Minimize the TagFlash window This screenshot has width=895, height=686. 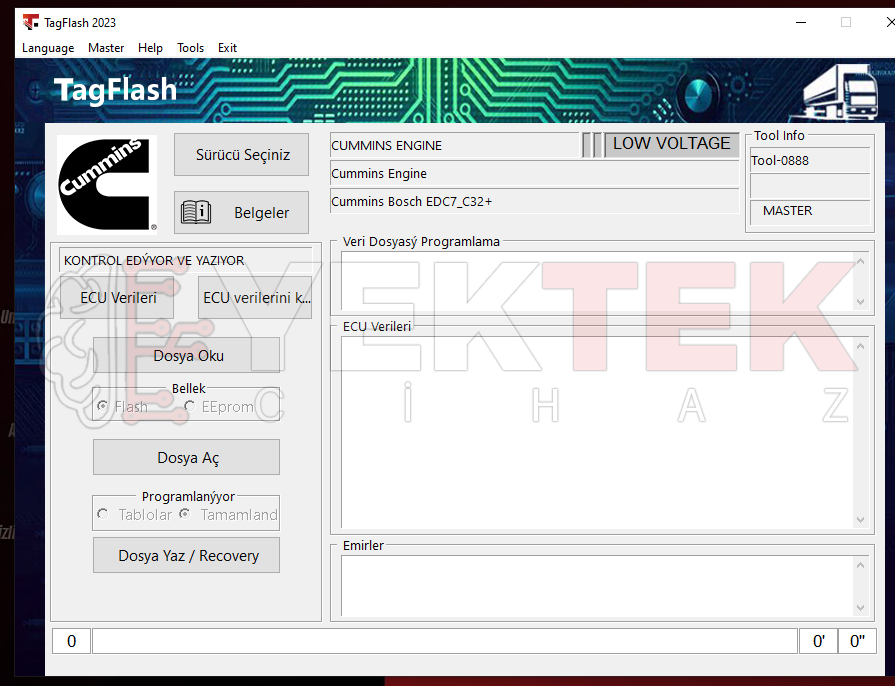(801, 22)
